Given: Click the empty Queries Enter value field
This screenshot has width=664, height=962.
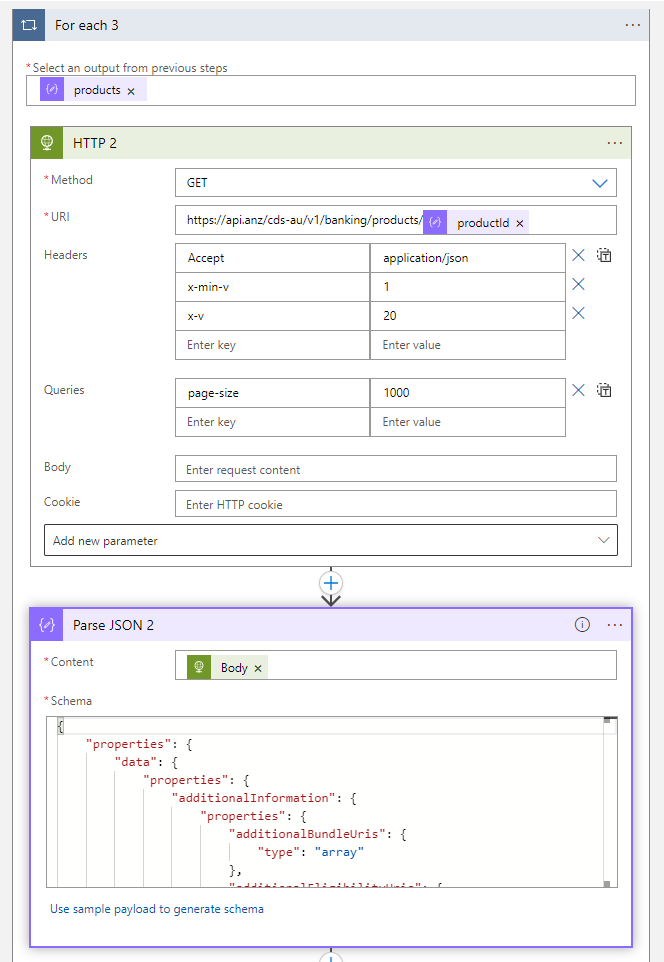Looking at the screenshot, I should pyautogui.click(x=468, y=422).
